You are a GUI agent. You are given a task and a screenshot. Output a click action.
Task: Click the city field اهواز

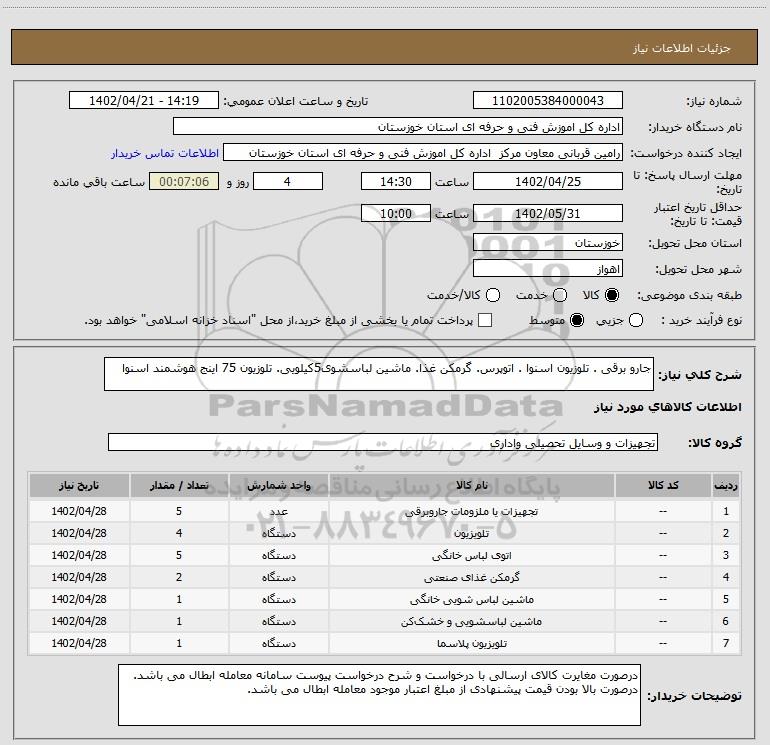click(x=548, y=269)
